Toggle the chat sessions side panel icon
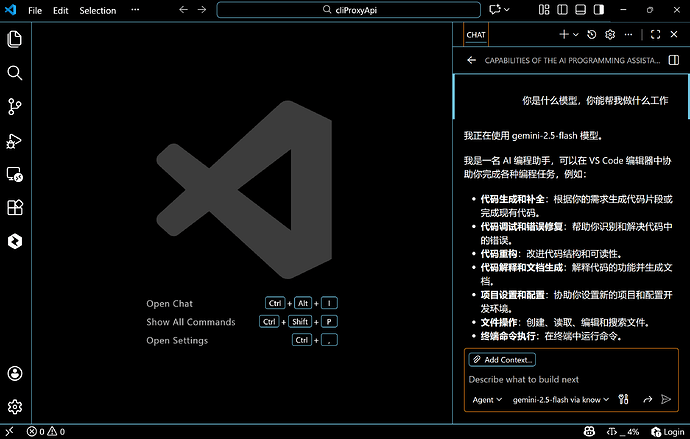Screen dimensions: 690x439 (x=674, y=60)
